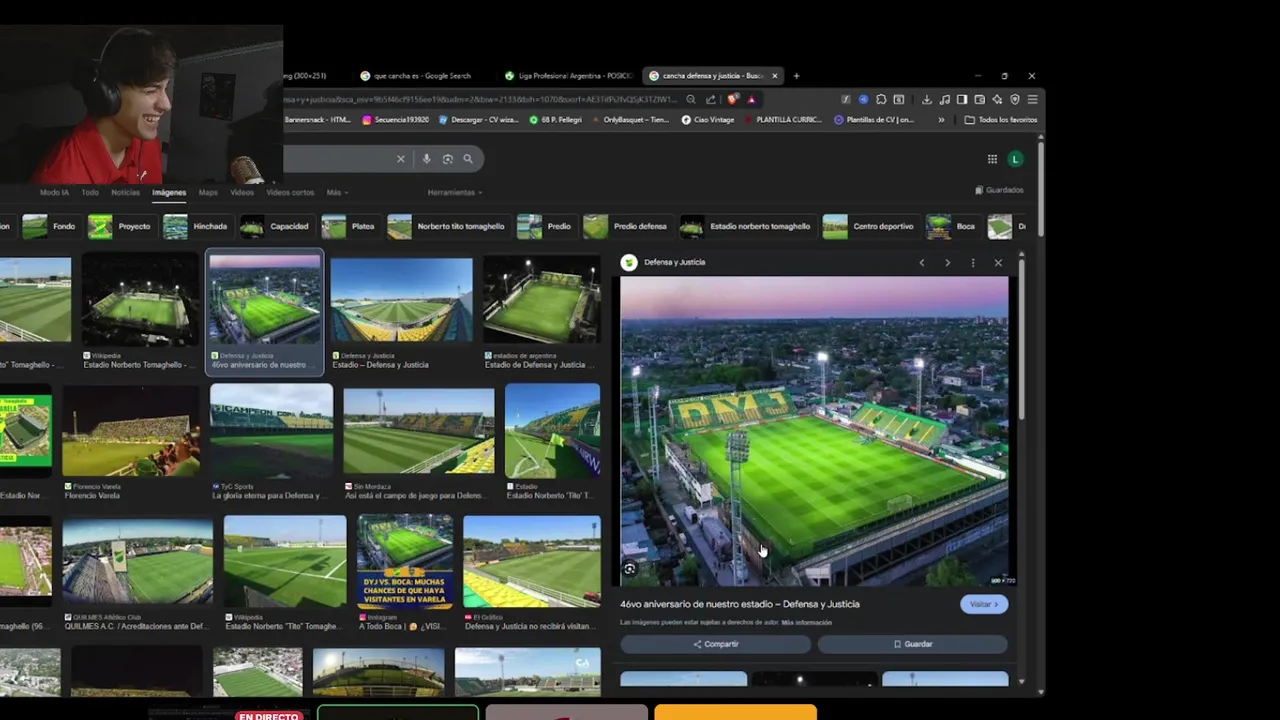Toggle the browser sidebar panel icon
Viewport: 1280px width, 720px height.
tap(962, 99)
